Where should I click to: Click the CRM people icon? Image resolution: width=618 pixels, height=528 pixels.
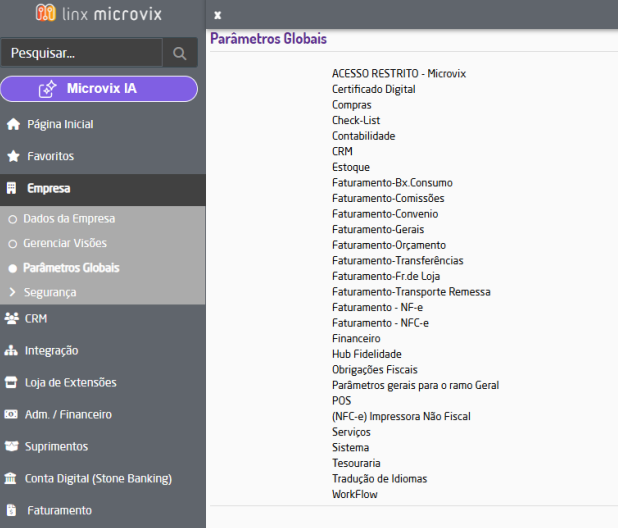(13, 319)
